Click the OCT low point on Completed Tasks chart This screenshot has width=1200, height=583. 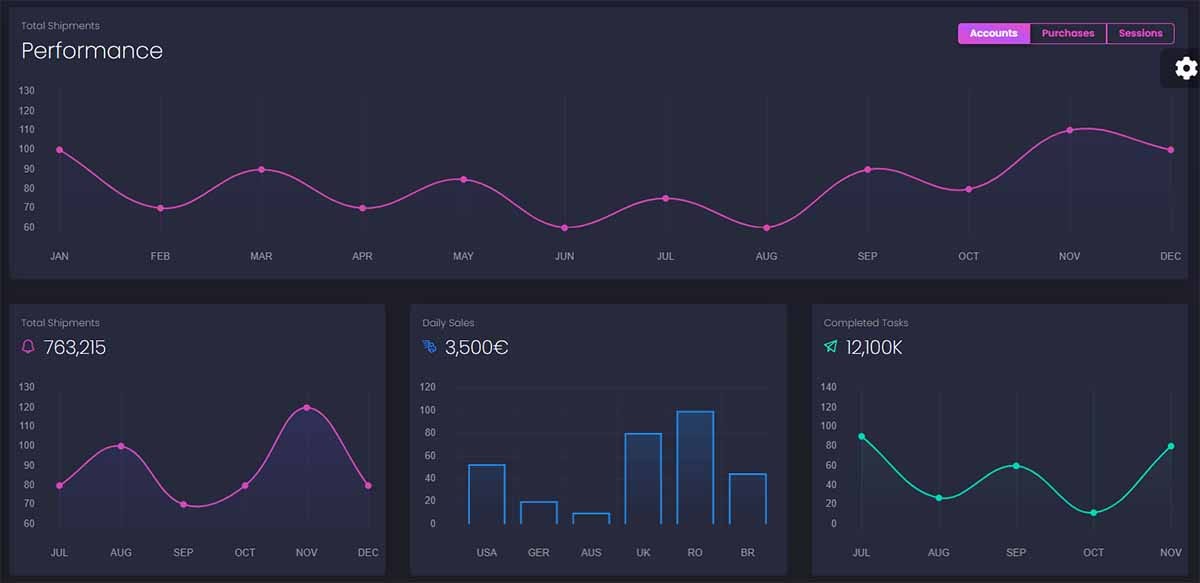click(1093, 512)
